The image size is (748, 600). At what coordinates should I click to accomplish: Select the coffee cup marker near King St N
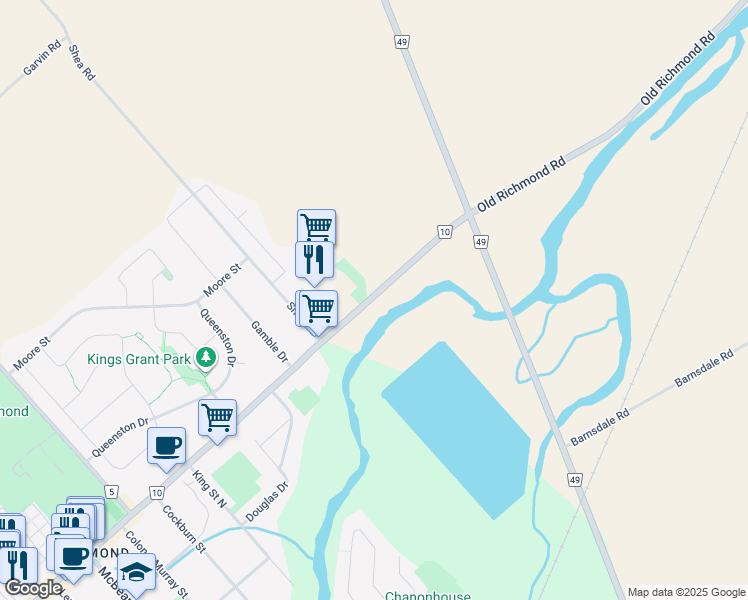[x=166, y=447]
